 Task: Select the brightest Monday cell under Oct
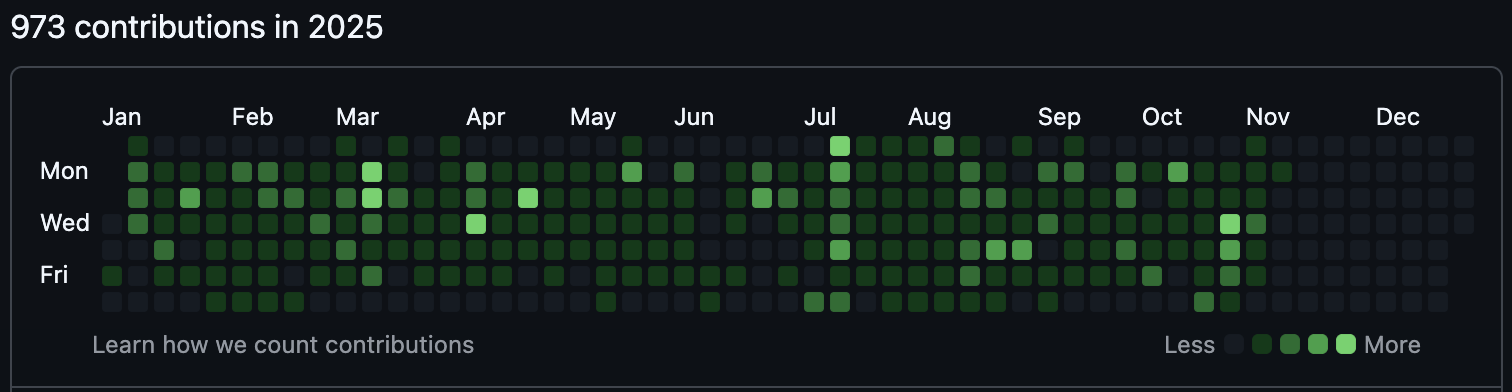(x=1178, y=172)
